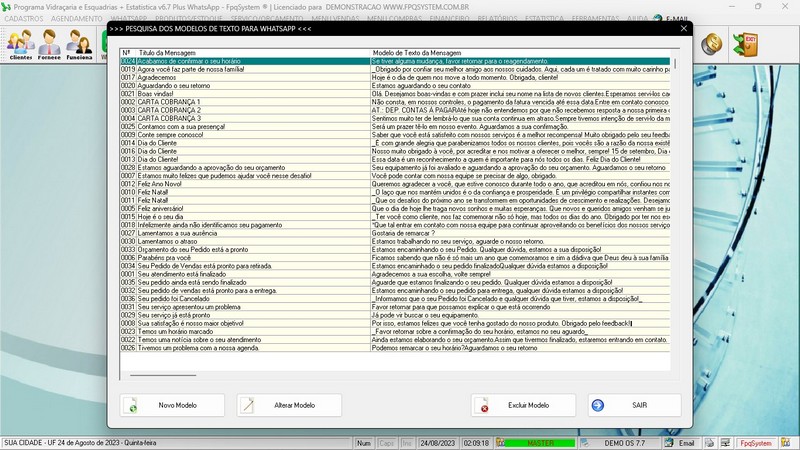The height and width of the screenshot is (450, 800).
Task: Select row 'Seu pedido foi Cancelado'
Action: [395, 298]
